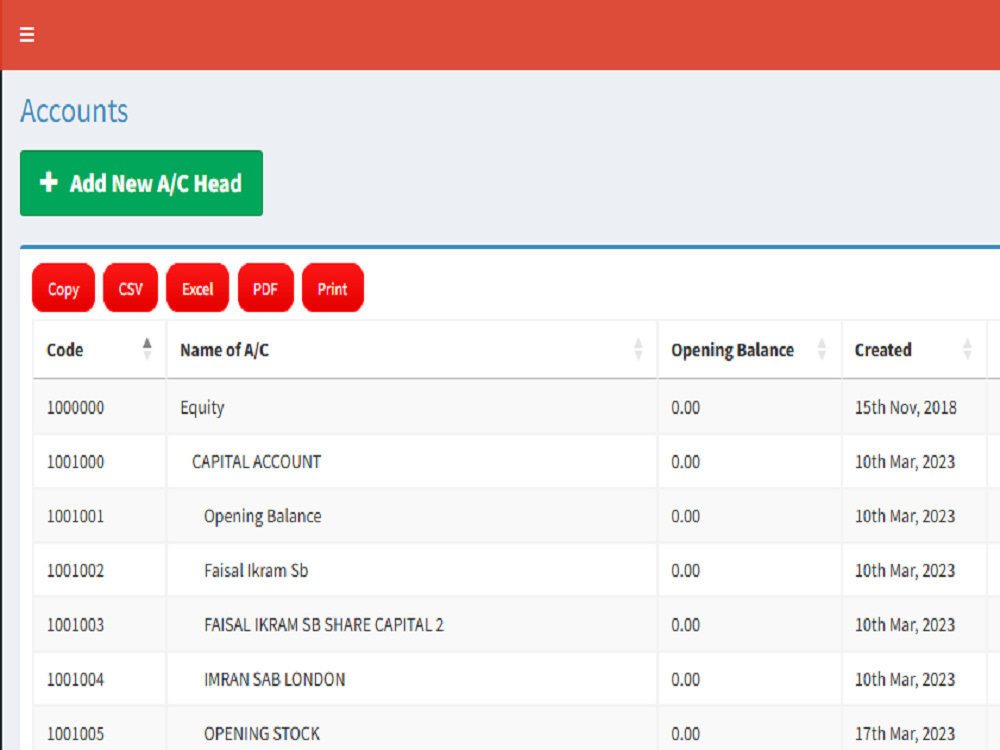Click CAPITAL ACCOUNT row's created date
This screenshot has width=1000, height=750.
pyautogui.click(x=905, y=462)
